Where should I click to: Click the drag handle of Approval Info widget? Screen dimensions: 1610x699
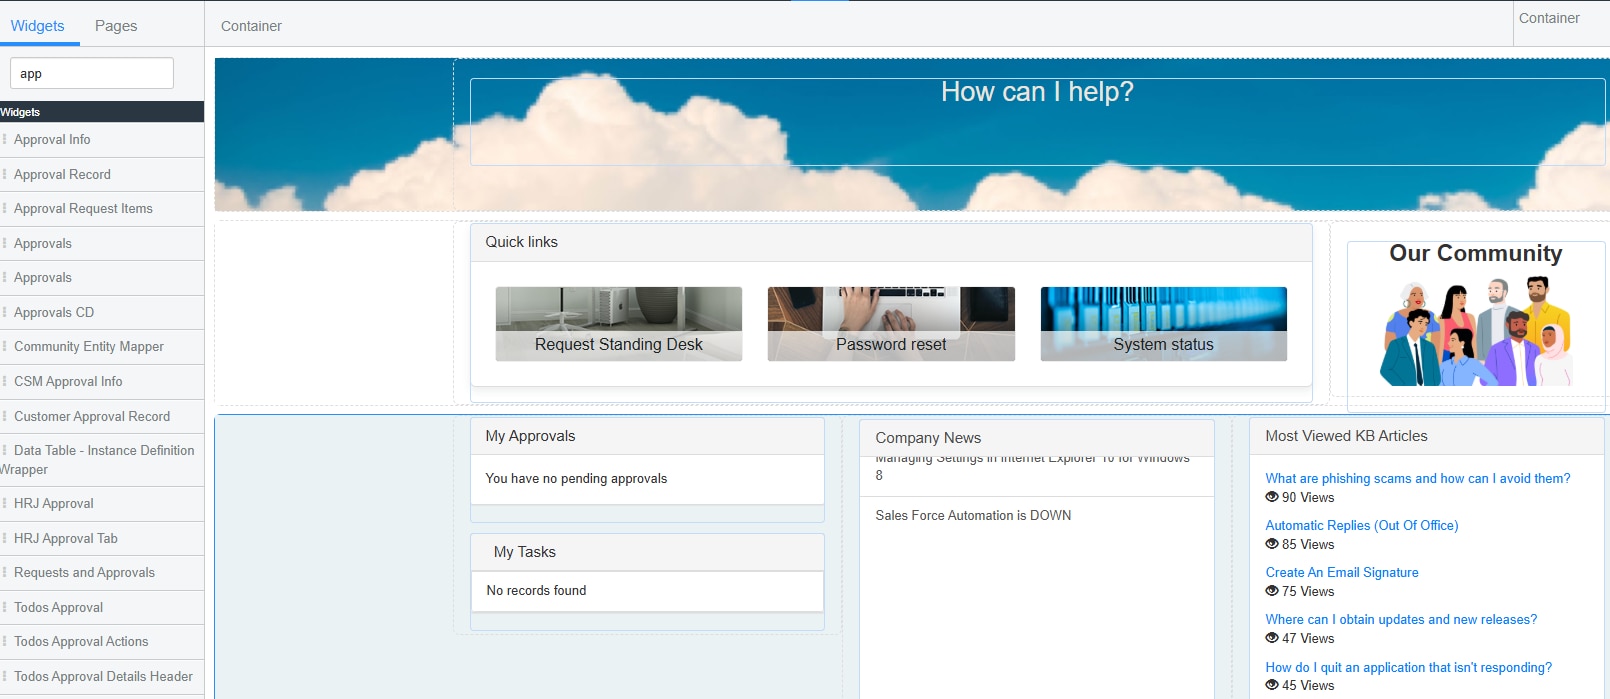click(5, 140)
